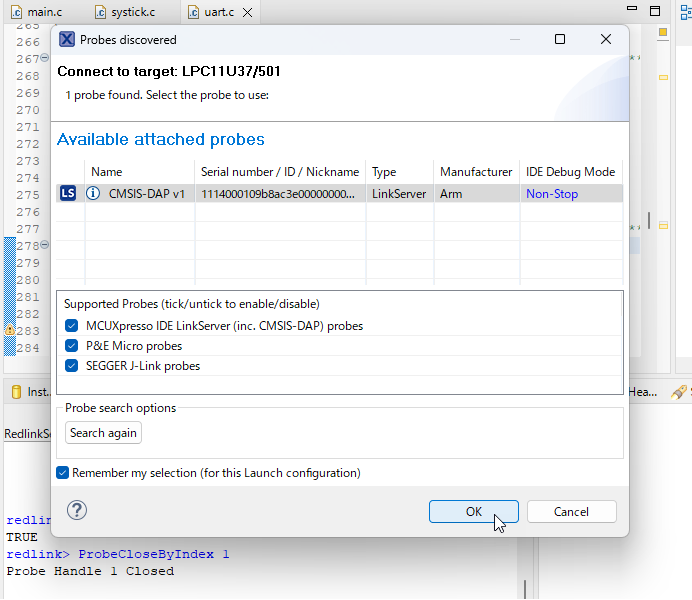This screenshot has width=692, height=600.
Task: Minimize the editor area
Action: tap(632, 8)
